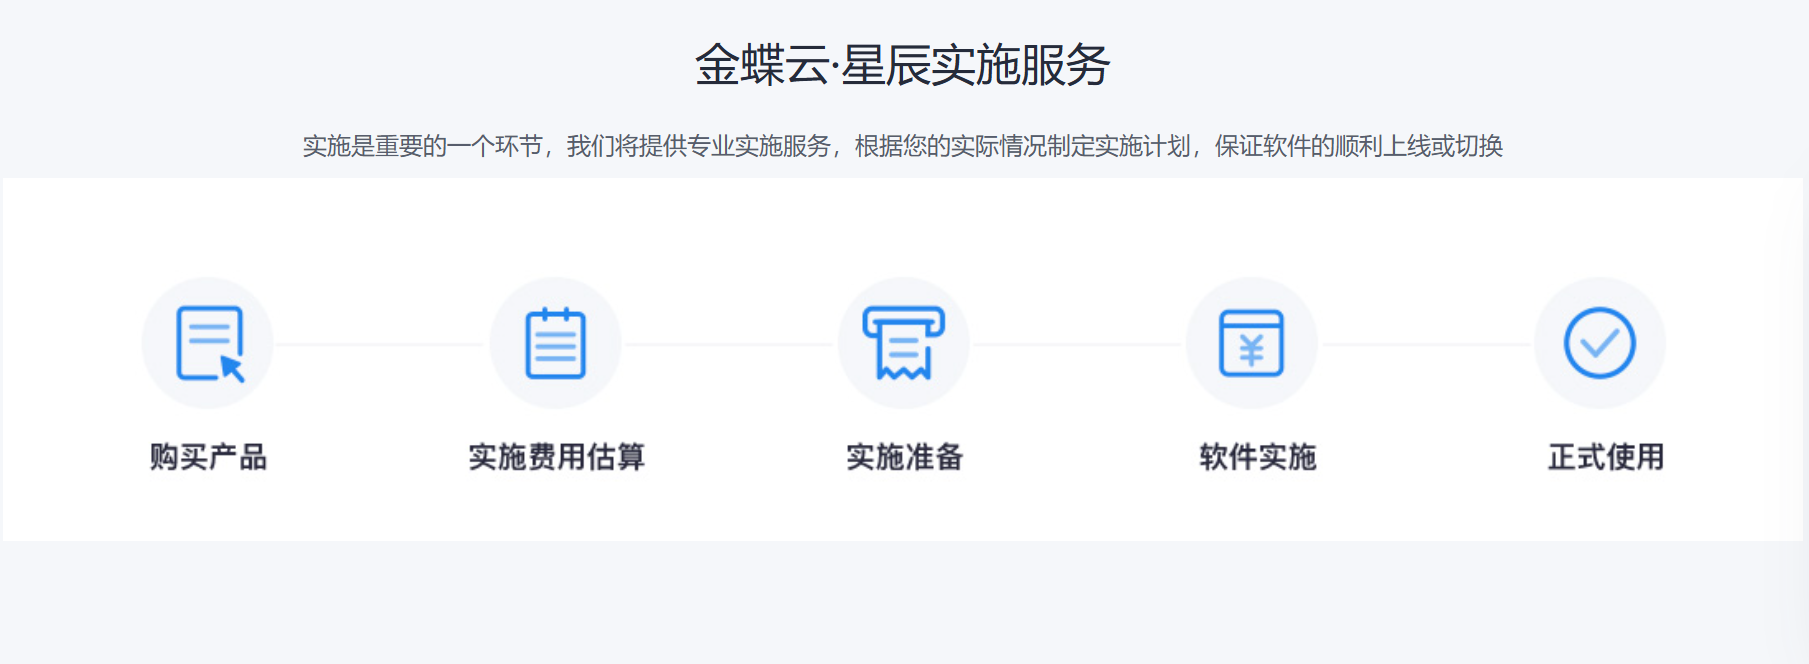Image resolution: width=1809 pixels, height=664 pixels.
Task: Click connector line between 购买产品 and 实施费用估算
Action: coord(380,344)
